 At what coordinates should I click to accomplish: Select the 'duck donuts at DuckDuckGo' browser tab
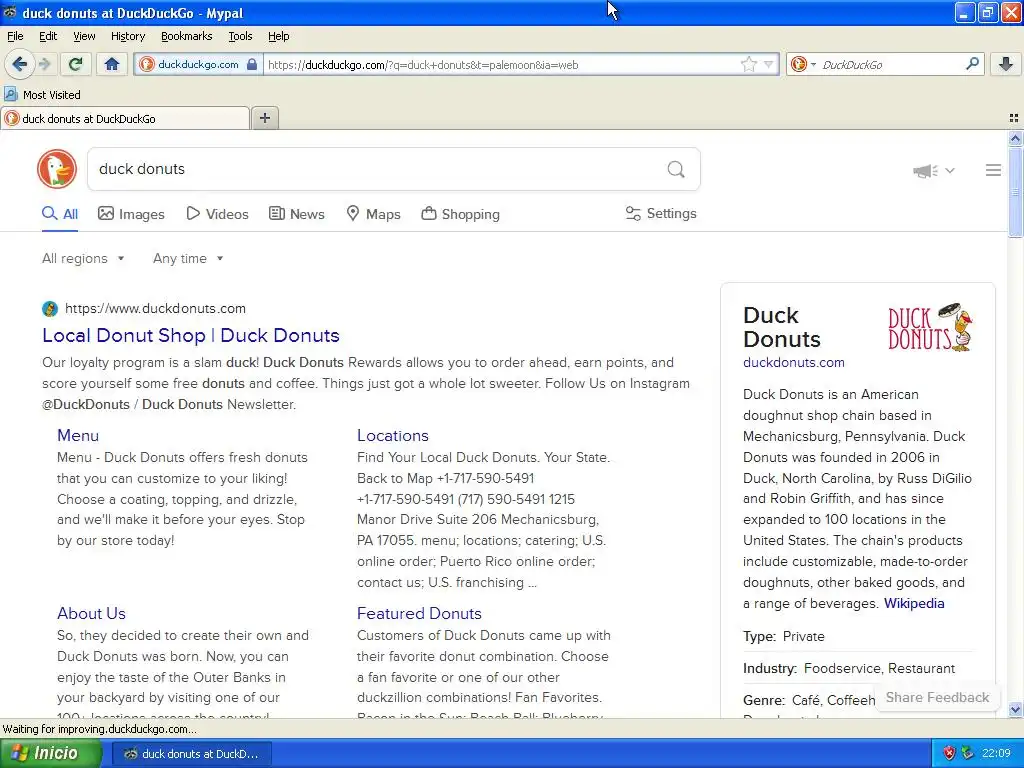(x=125, y=119)
